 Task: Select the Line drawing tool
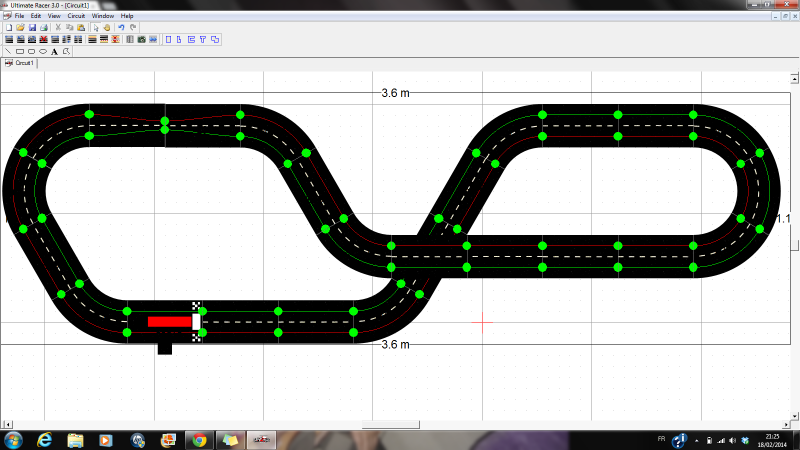[x=8, y=50]
